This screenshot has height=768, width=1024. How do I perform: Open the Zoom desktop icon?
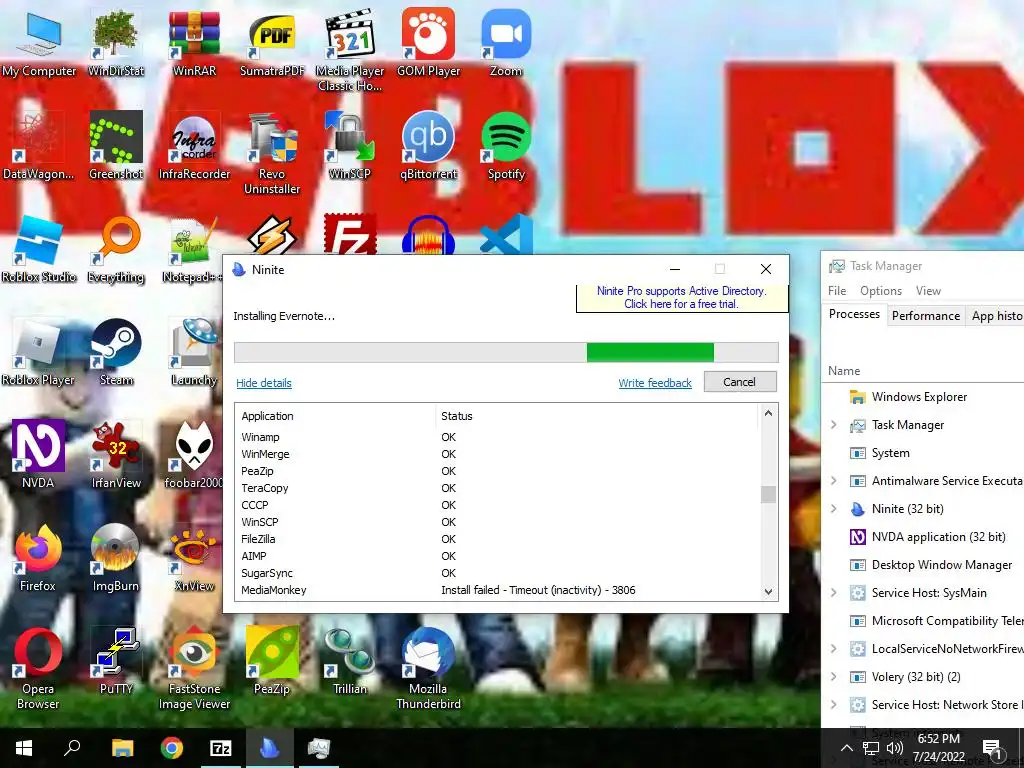[506, 42]
